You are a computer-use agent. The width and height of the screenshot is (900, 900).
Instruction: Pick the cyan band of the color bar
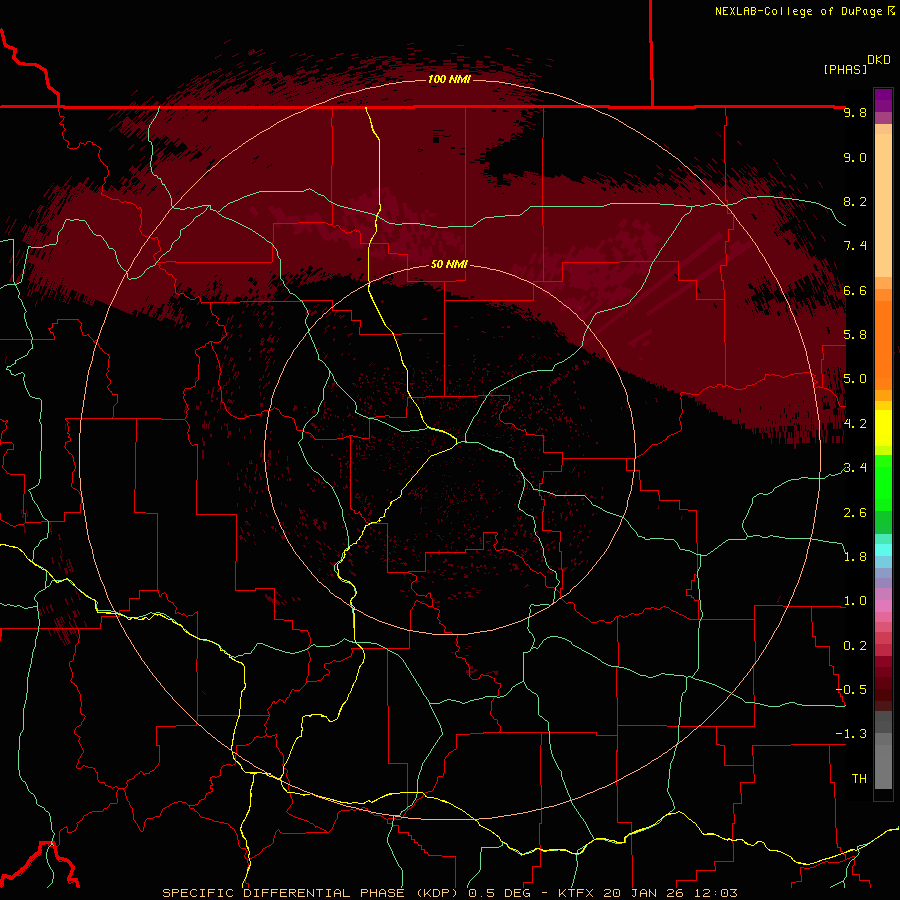pos(883,550)
